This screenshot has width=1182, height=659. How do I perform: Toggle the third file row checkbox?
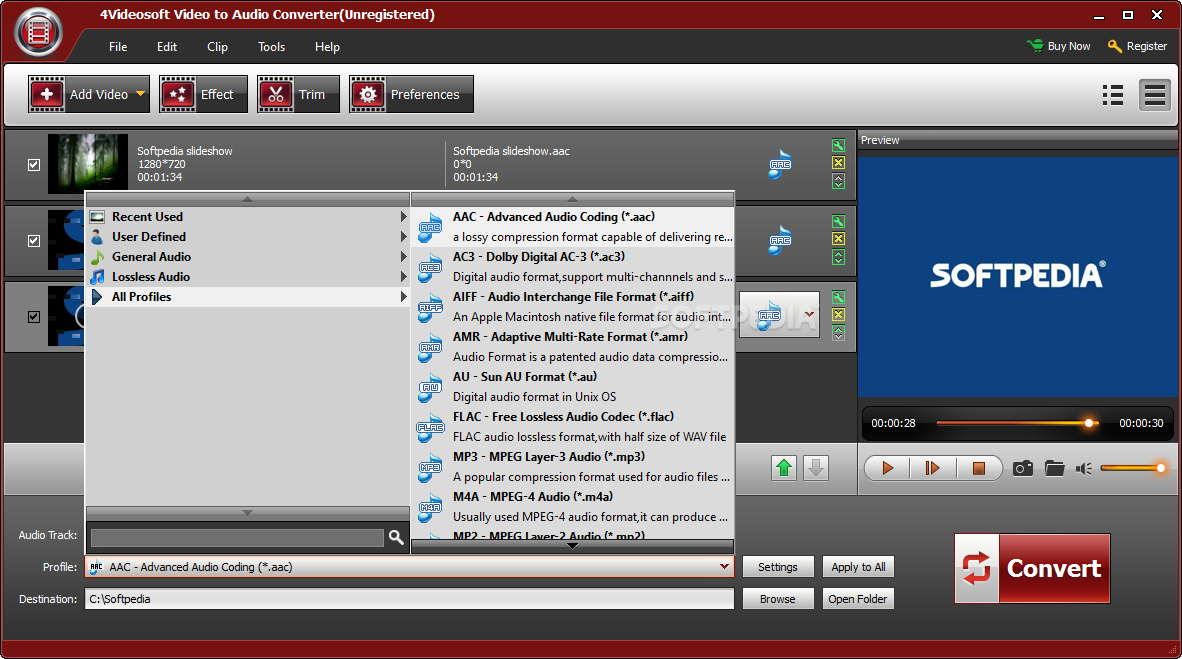coord(34,317)
